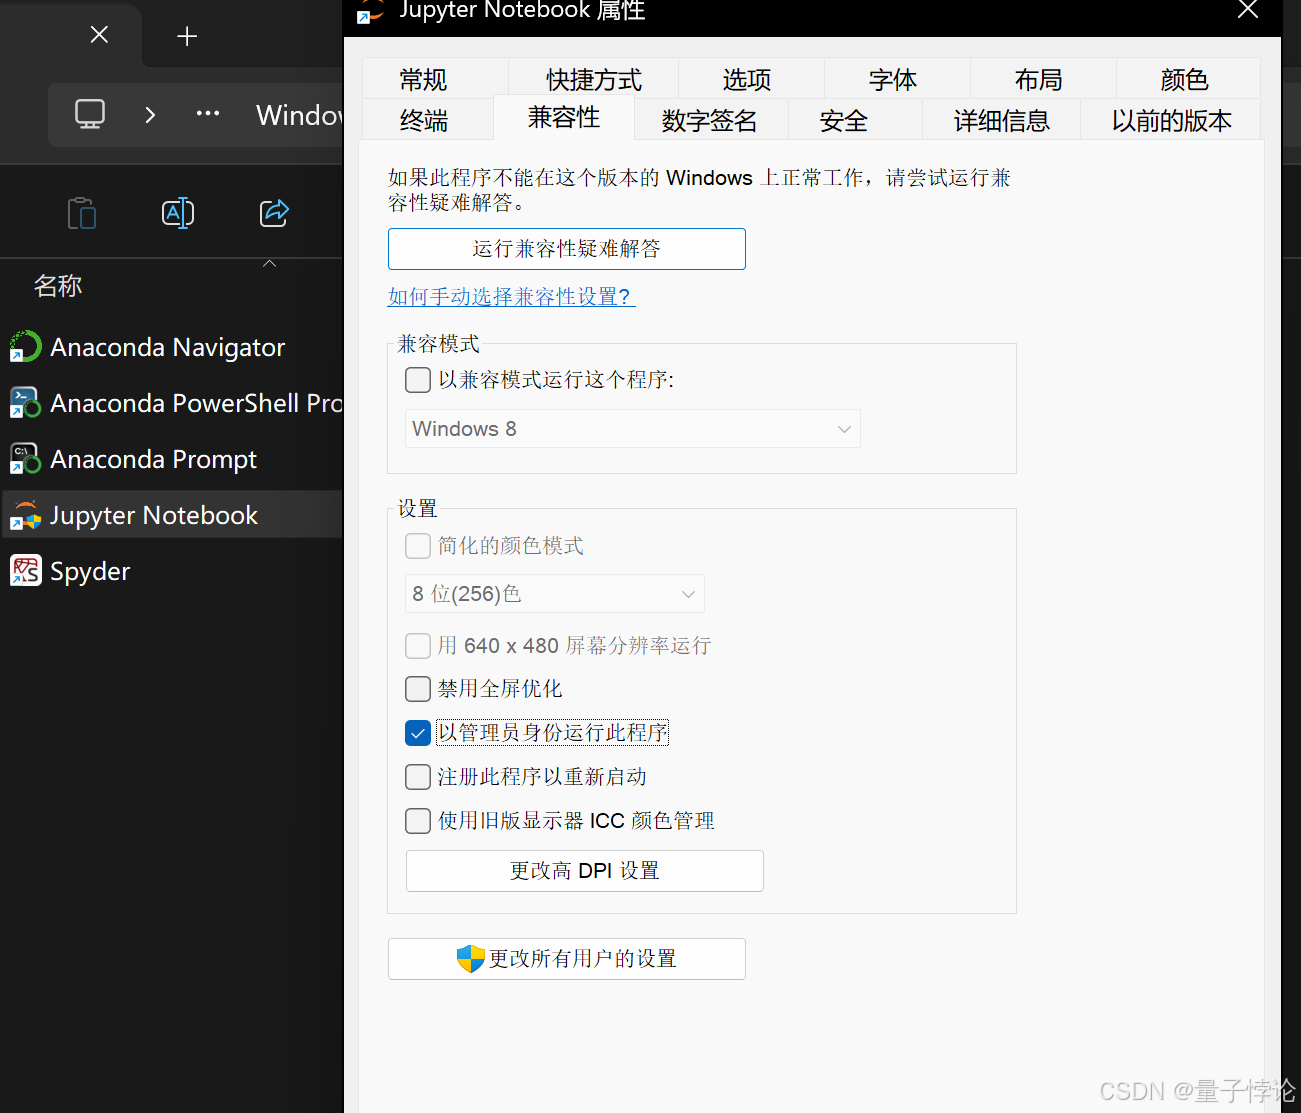
Task: Open 如何手动选择兼容性设置 link
Action: (510, 296)
